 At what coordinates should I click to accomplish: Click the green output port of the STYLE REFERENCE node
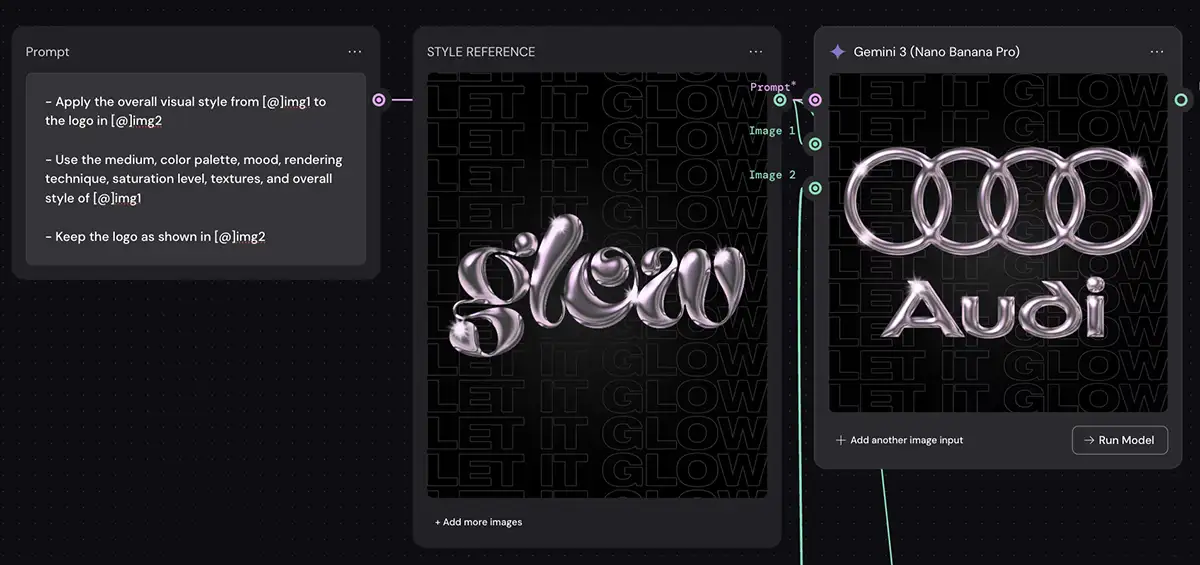[780, 100]
